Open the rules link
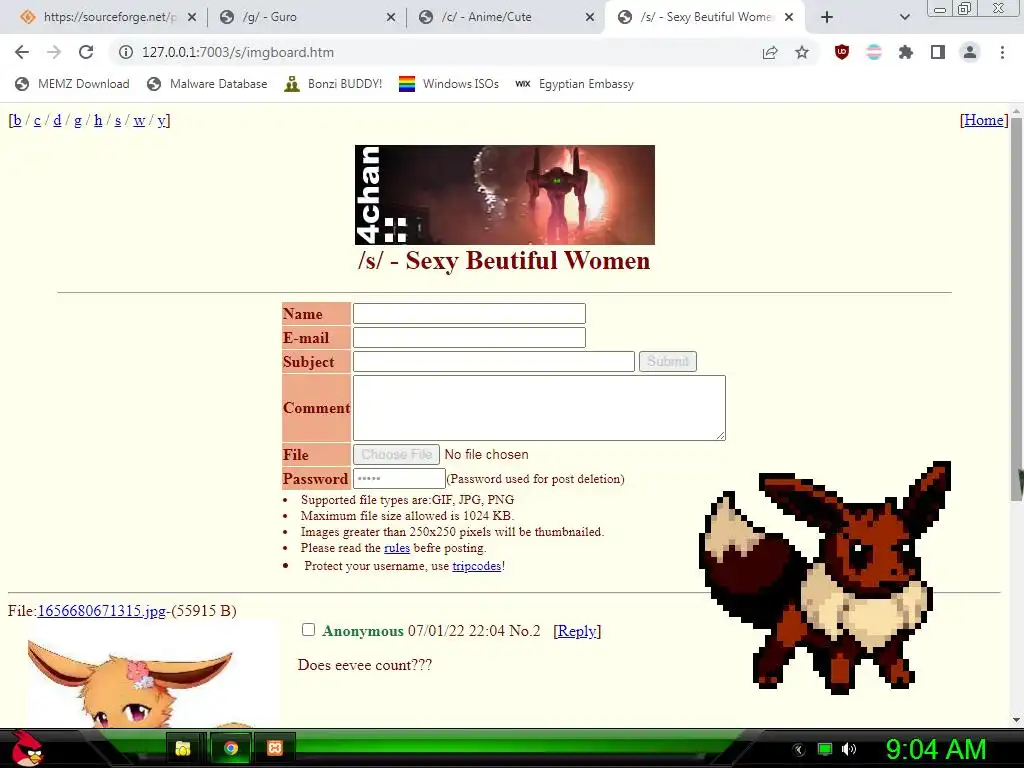Image resolution: width=1024 pixels, height=768 pixels. click(397, 548)
